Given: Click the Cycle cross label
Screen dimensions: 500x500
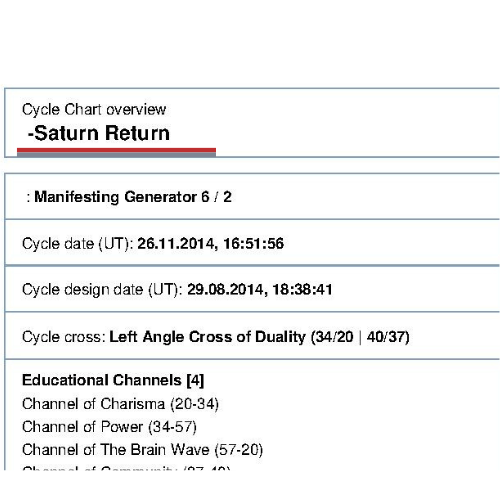Looking at the screenshot, I should [x=64, y=337].
